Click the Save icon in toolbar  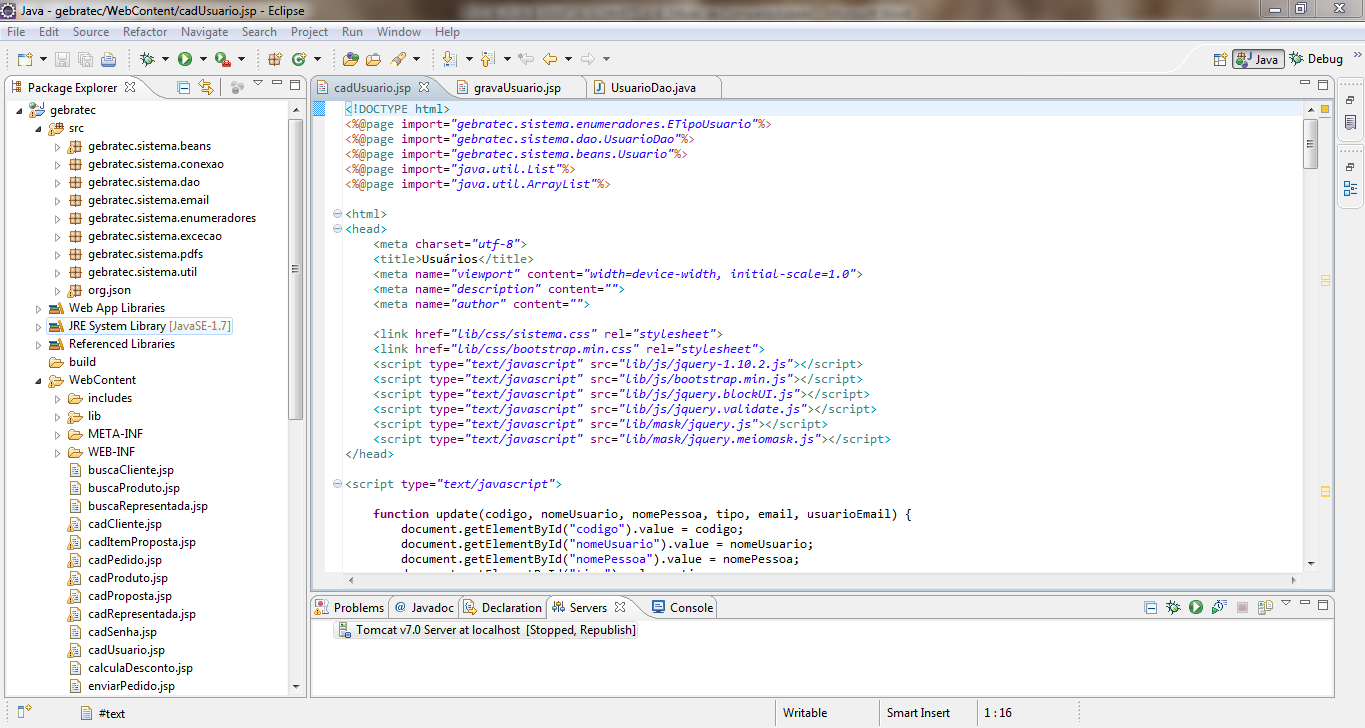coord(62,59)
